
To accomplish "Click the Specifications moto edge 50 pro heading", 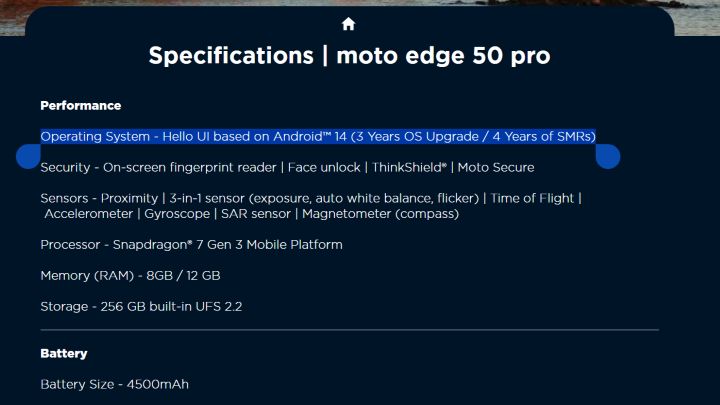I will (349, 56).
